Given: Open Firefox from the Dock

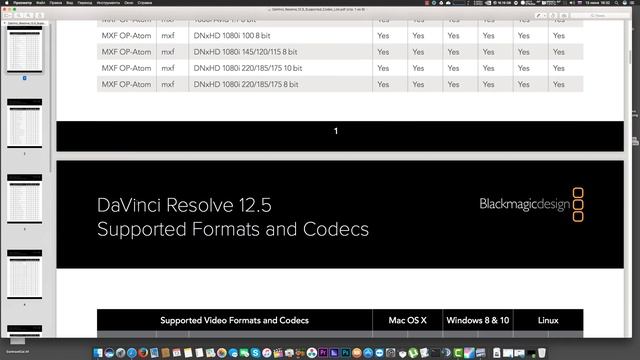Looking at the screenshot, I should click(x=143, y=353).
